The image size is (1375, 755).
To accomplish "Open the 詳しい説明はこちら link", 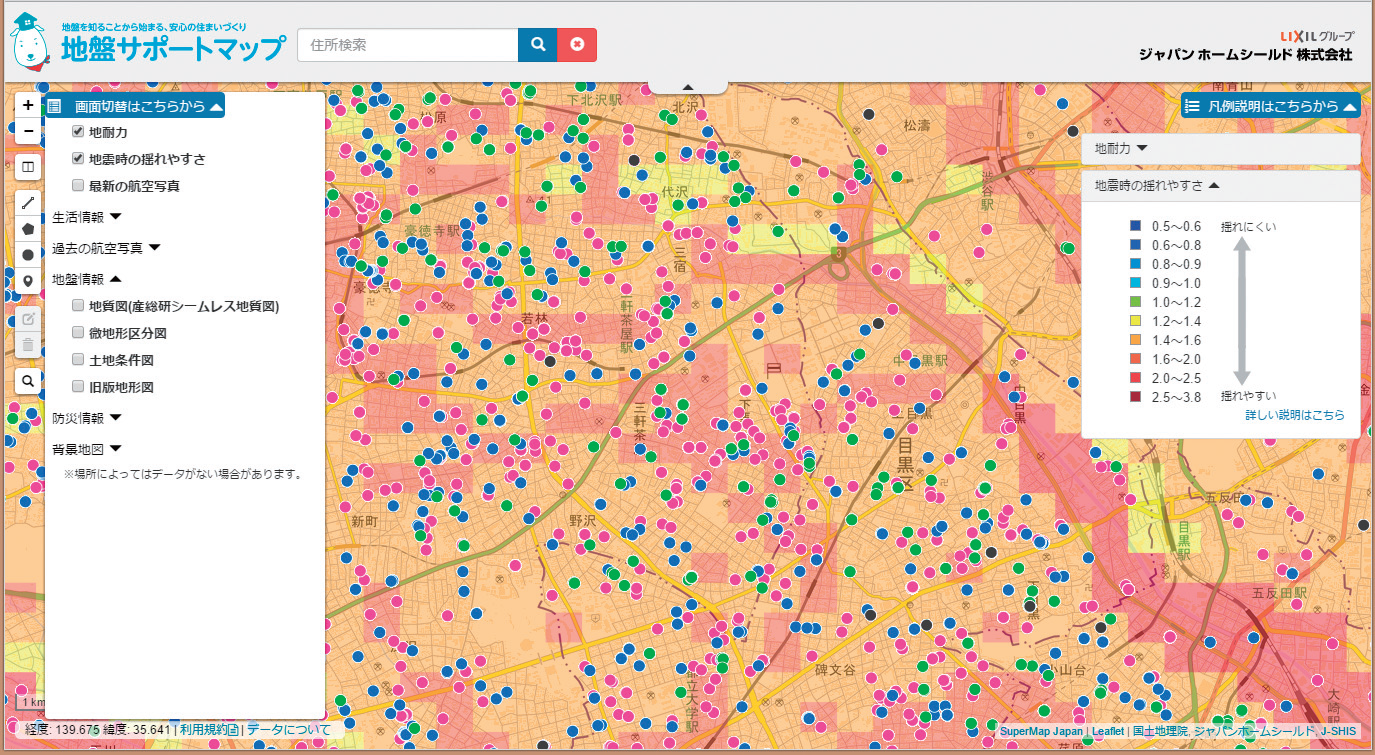I will [1295, 415].
